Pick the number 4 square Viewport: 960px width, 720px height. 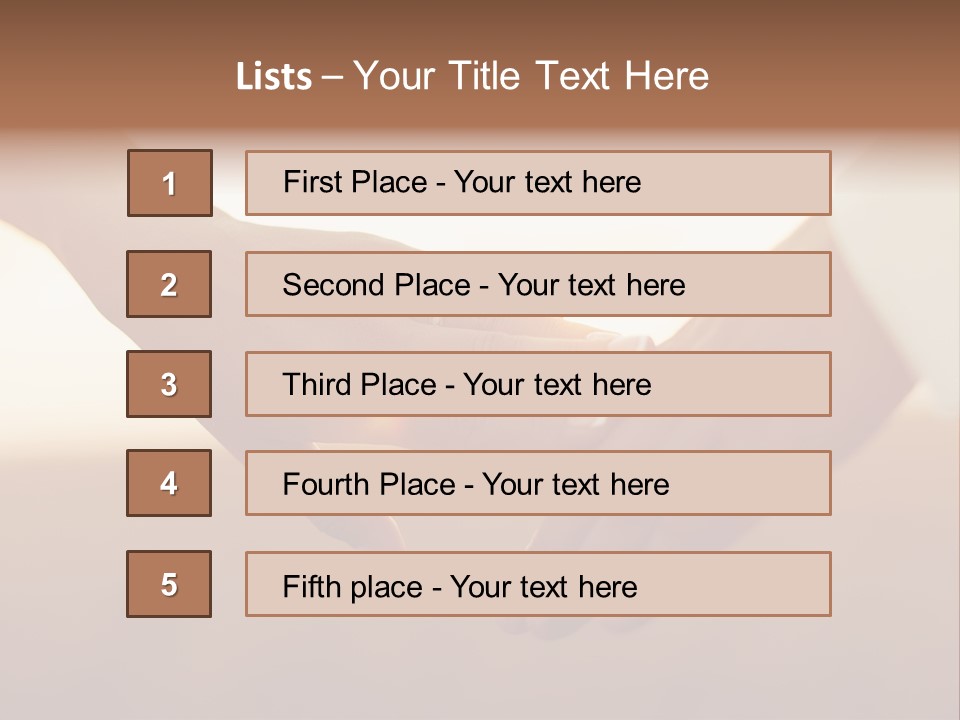tap(169, 483)
